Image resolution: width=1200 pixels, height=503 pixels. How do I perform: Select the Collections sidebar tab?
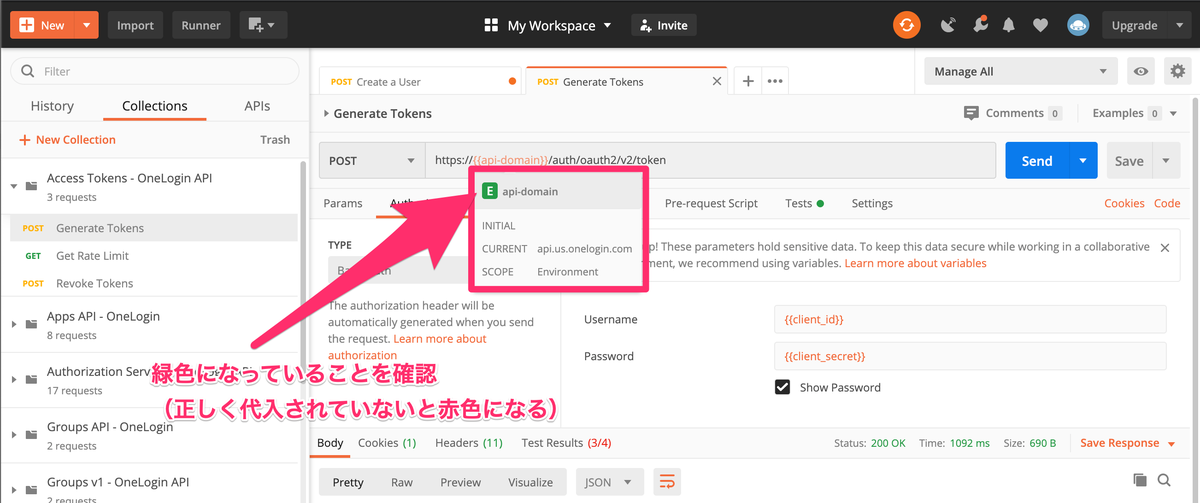155,105
